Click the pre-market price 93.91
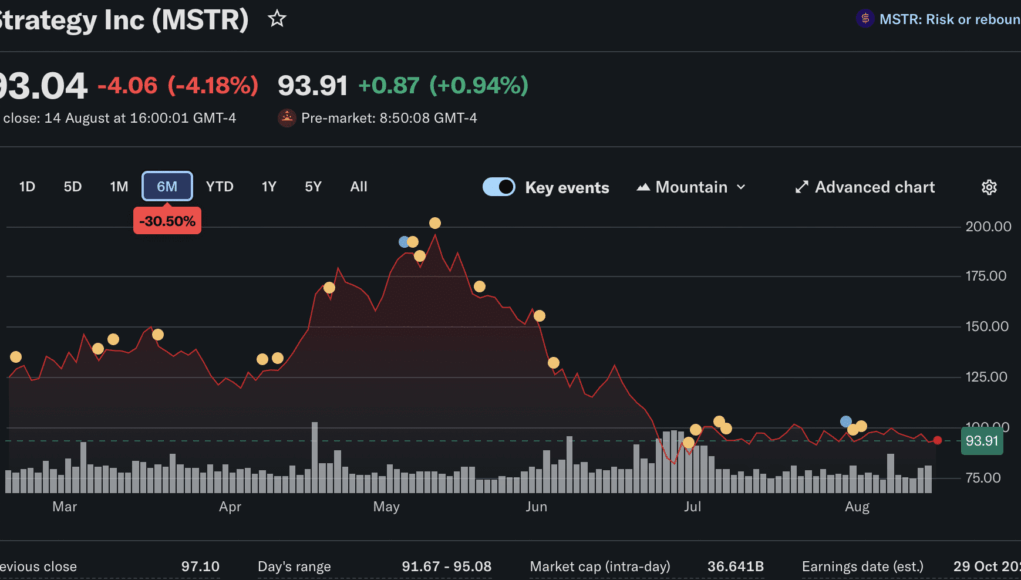Screen dimensions: 1021x580 [313, 85]
